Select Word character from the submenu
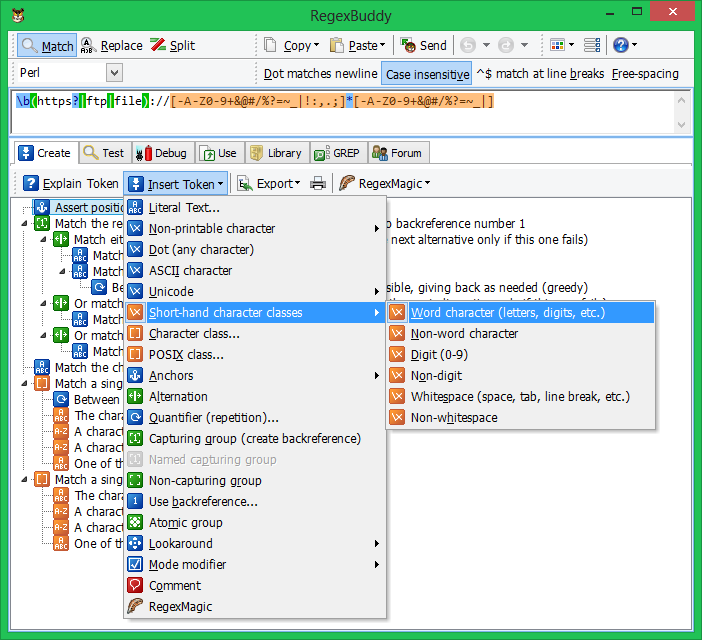The width and height of the screenshot is (702, 640). 507,313
